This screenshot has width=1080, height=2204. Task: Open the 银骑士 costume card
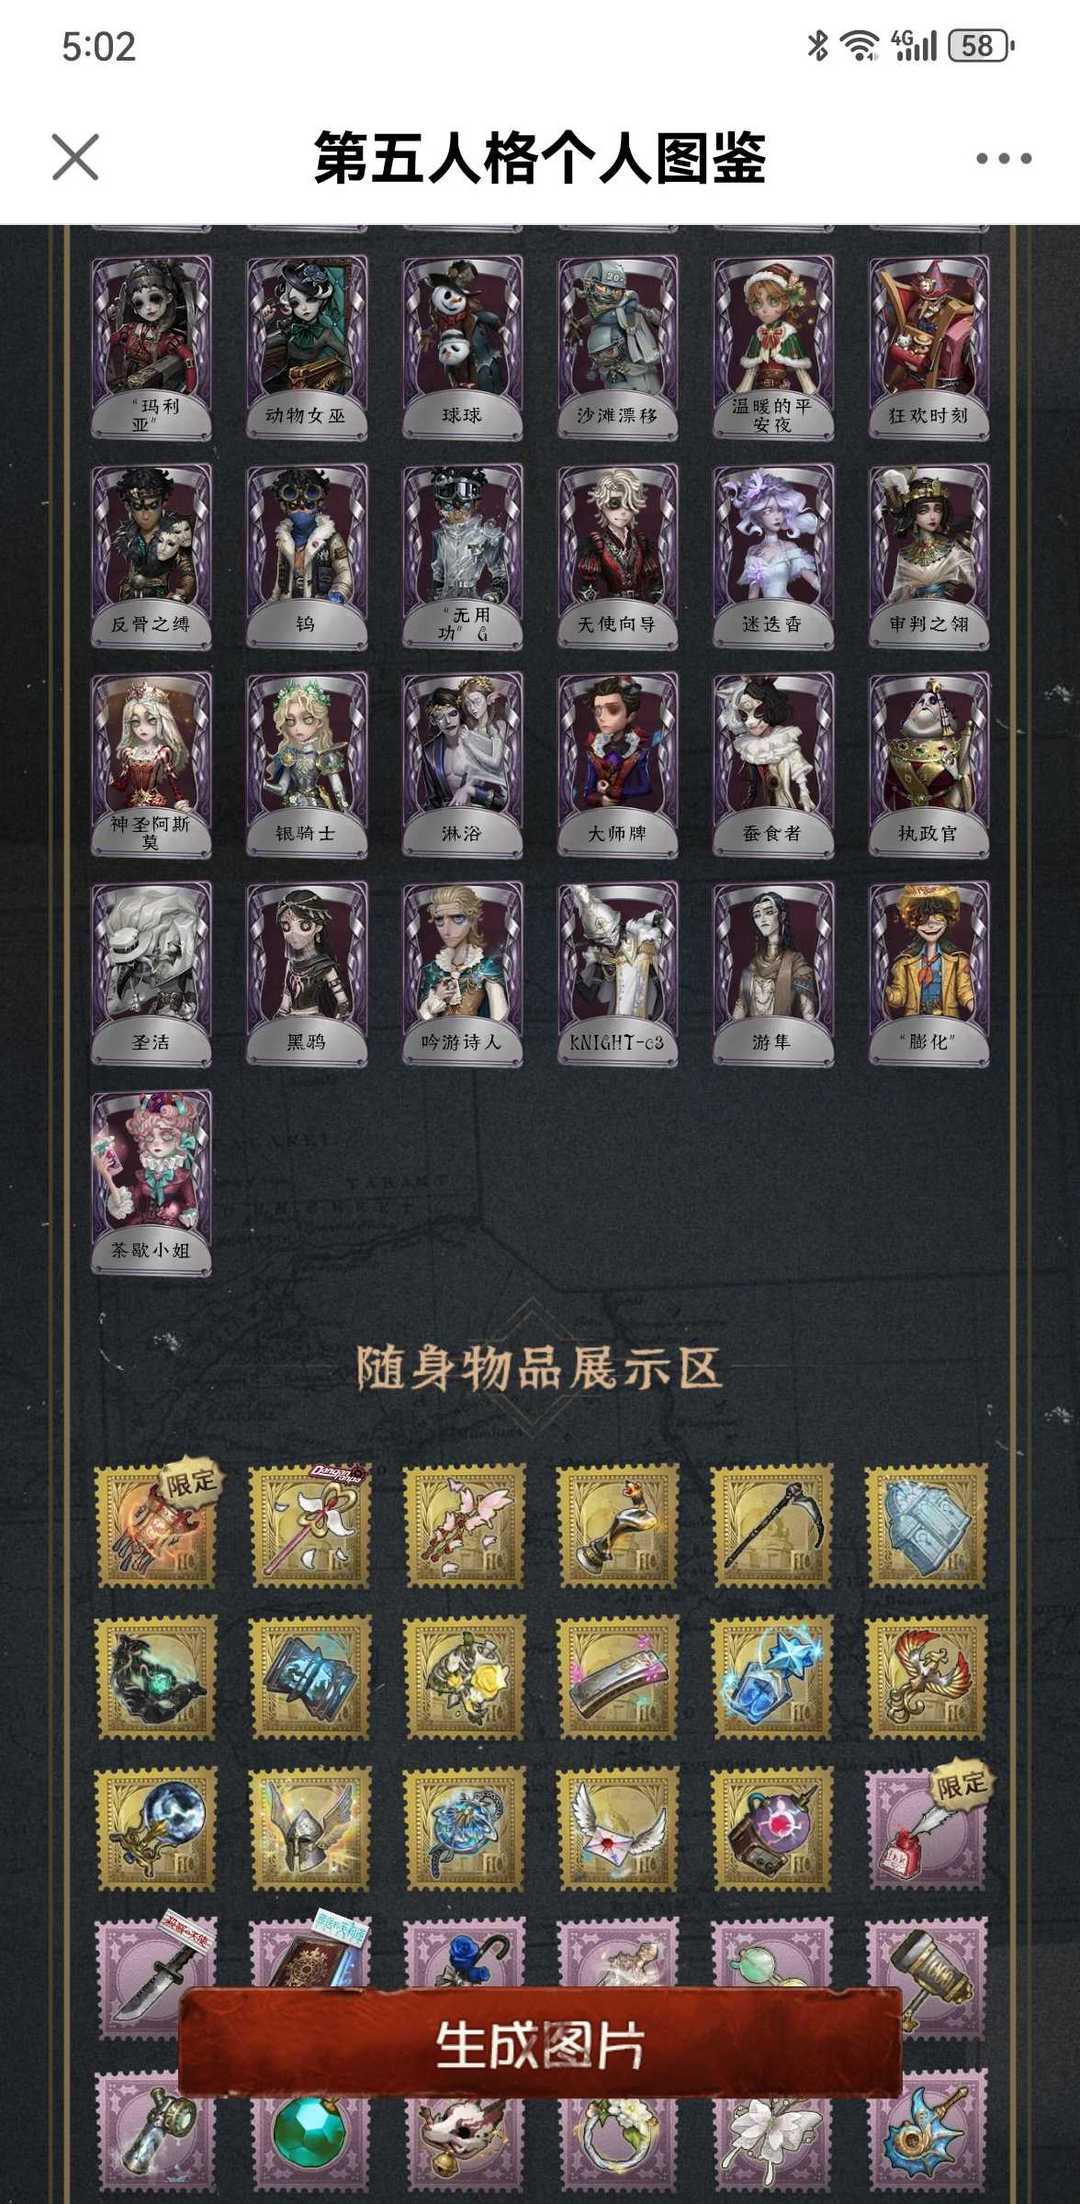(x=307, y=765)
